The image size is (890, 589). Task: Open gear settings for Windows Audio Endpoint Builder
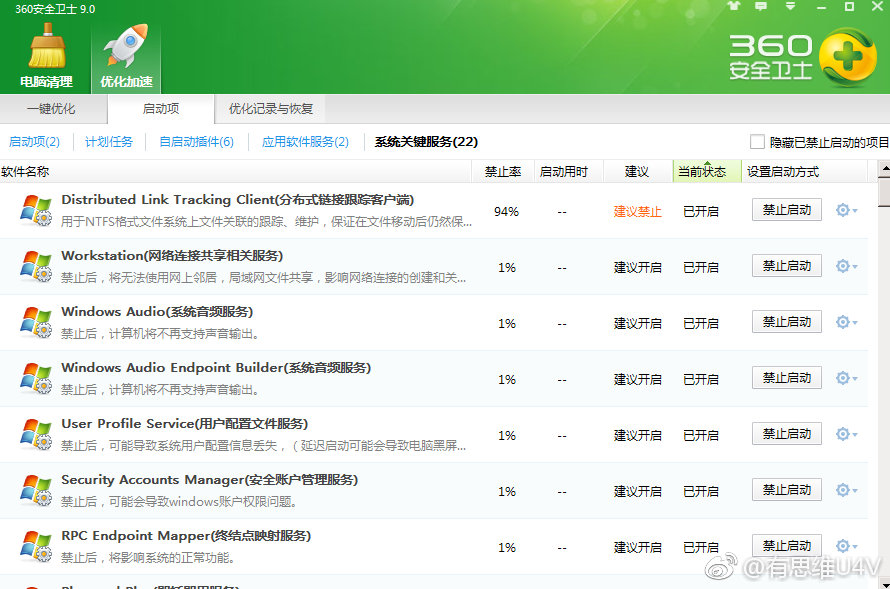tap(846, 378)
